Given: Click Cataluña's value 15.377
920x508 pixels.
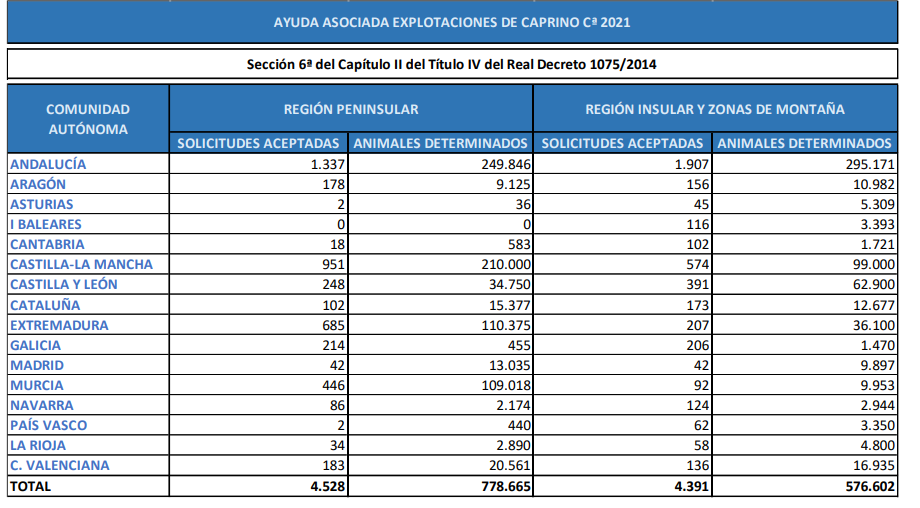Looking at the screenshot, I should click(x=509, y=305).
